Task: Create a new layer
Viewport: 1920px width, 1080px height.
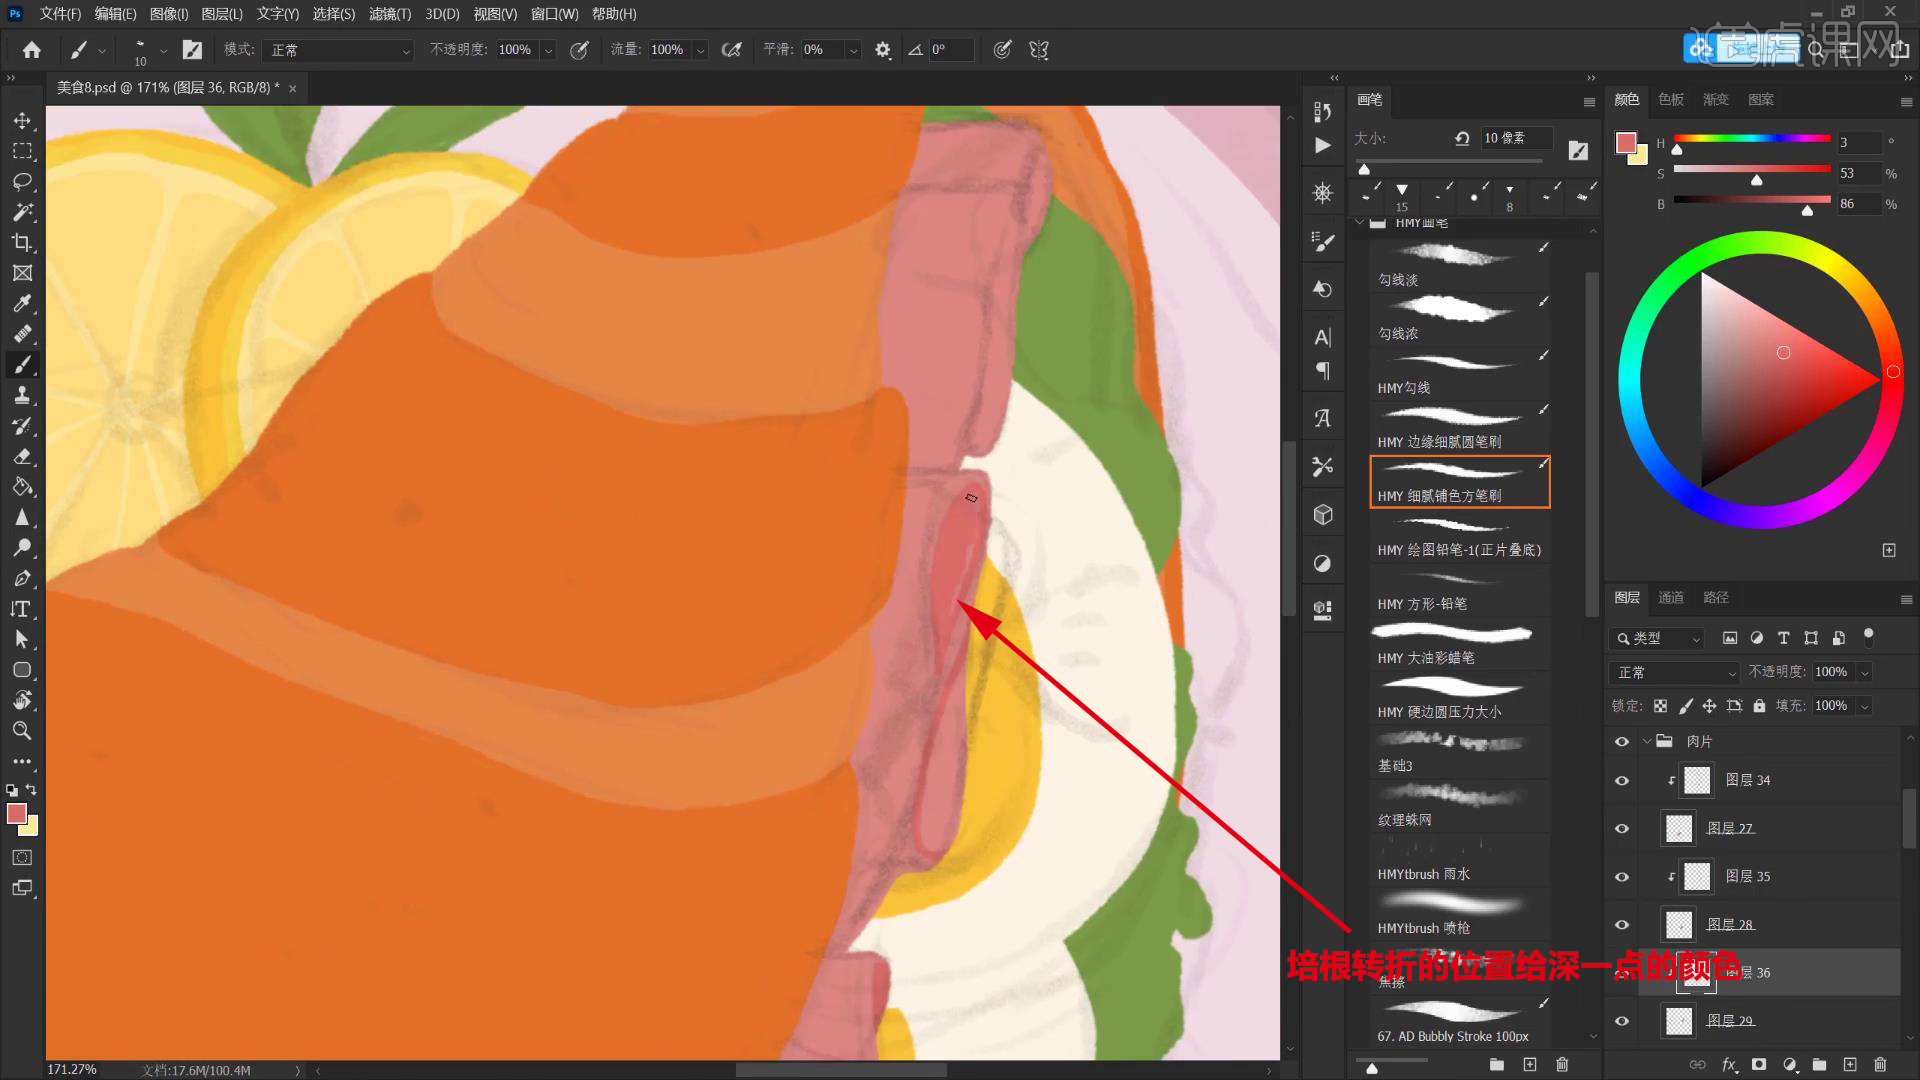Action: tap(1850, 1065)
